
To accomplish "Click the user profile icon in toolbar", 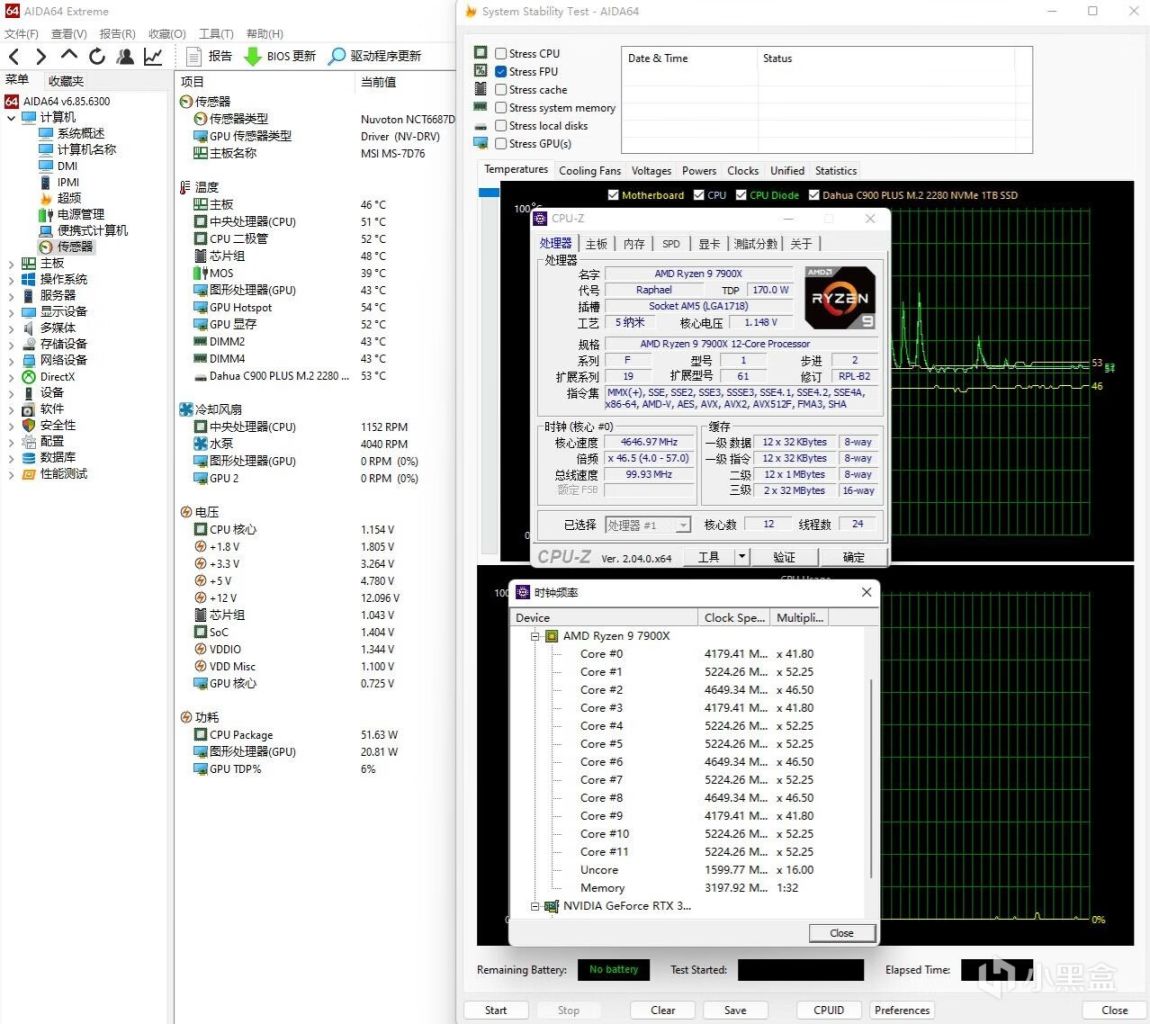I will coord(125,57).
